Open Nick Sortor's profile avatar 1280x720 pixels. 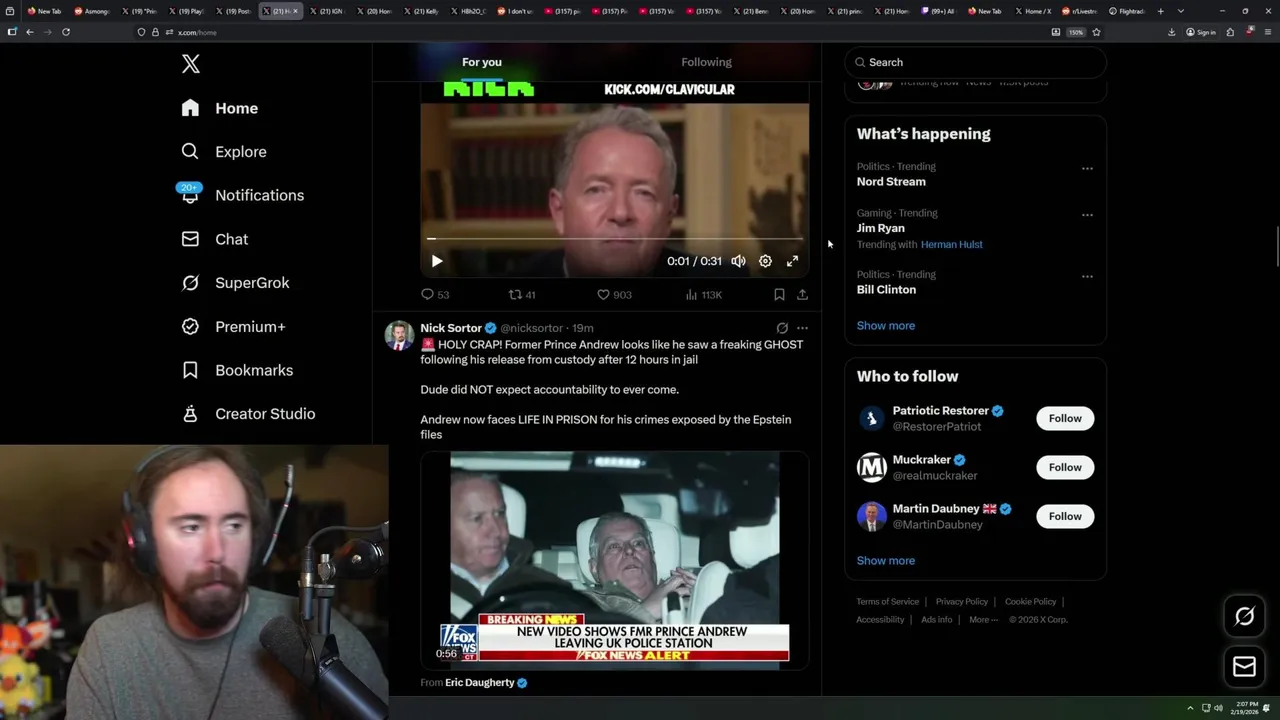(400, 336)
